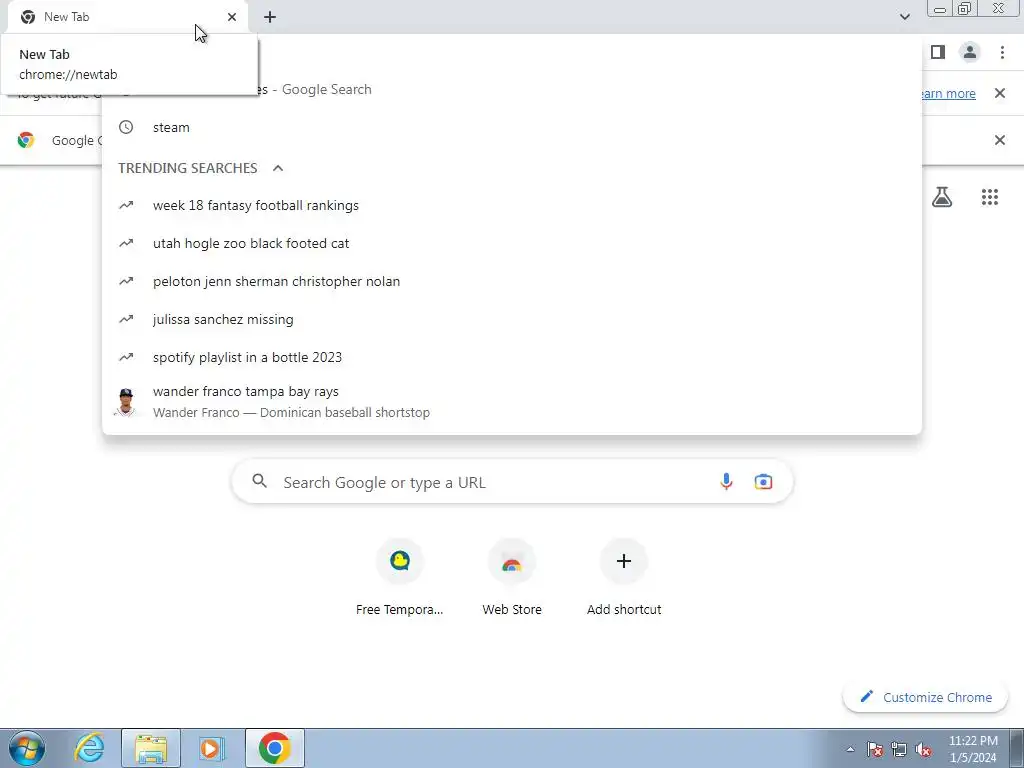Open the Free Tempora... shortcut
Screen dimensions: 1024x768
click(x=400, y=578)
